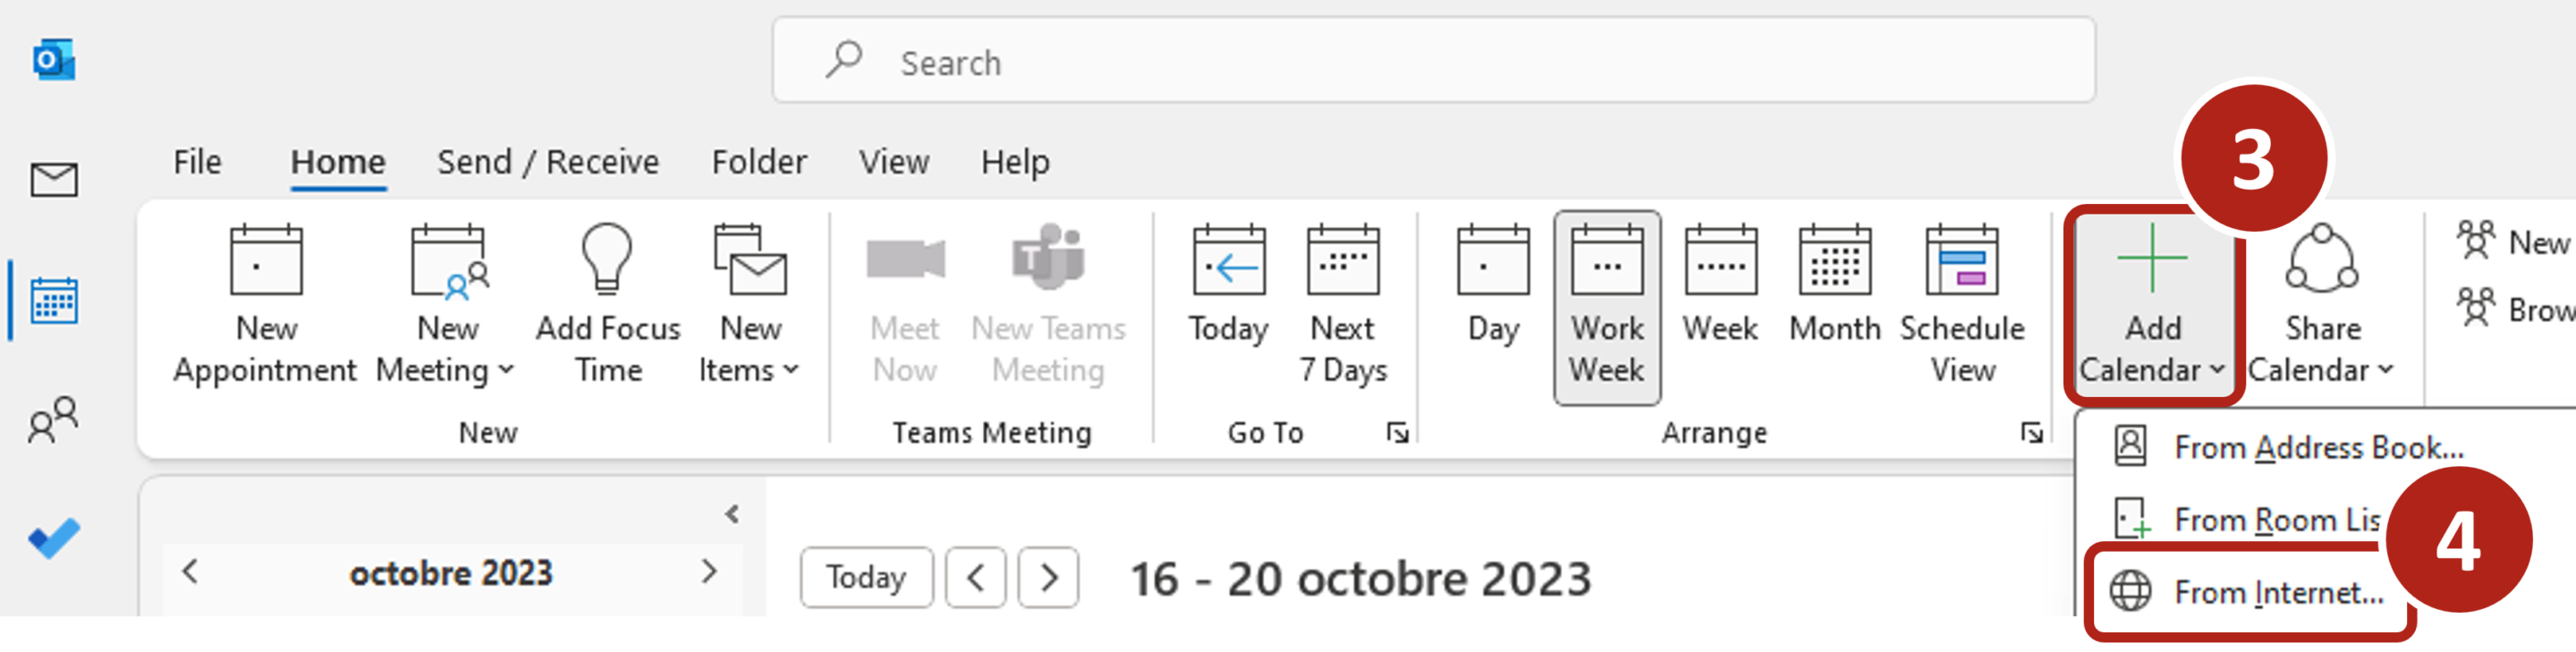Open the To Do checkmark icon

click(x=54, y=538)
